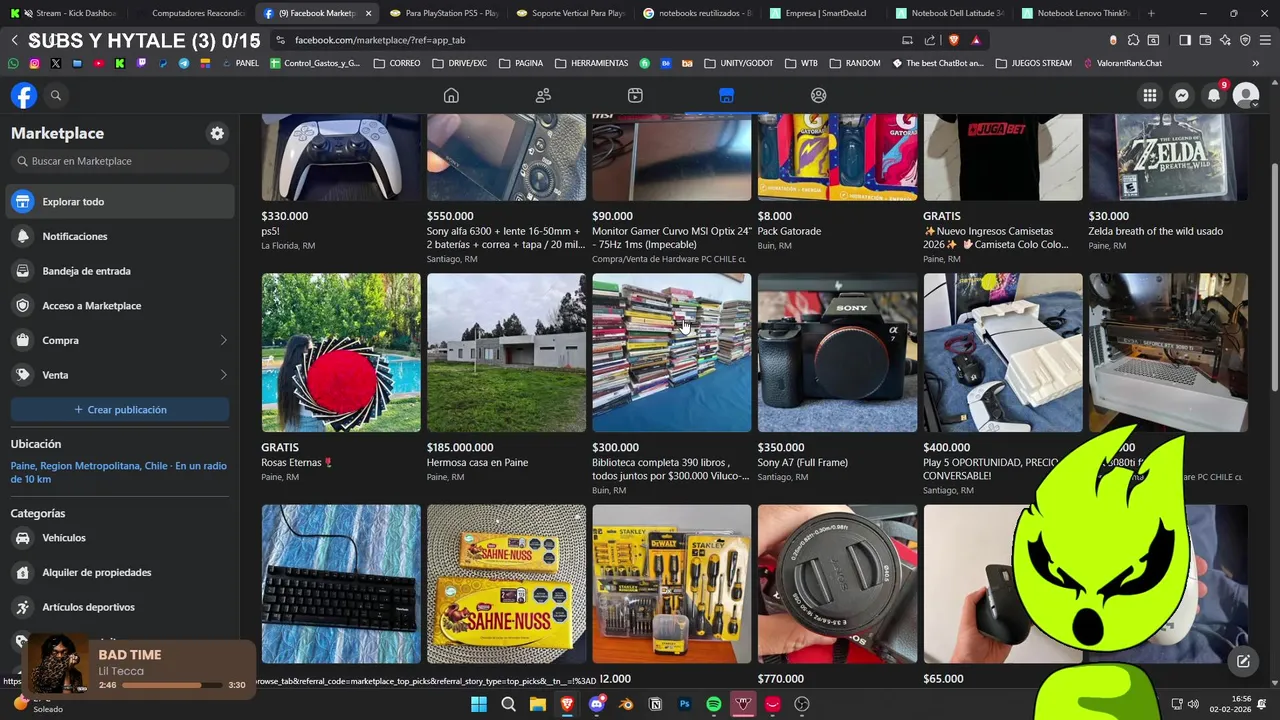
Task: Click Crear publicación button
Action: coord(120,410)
